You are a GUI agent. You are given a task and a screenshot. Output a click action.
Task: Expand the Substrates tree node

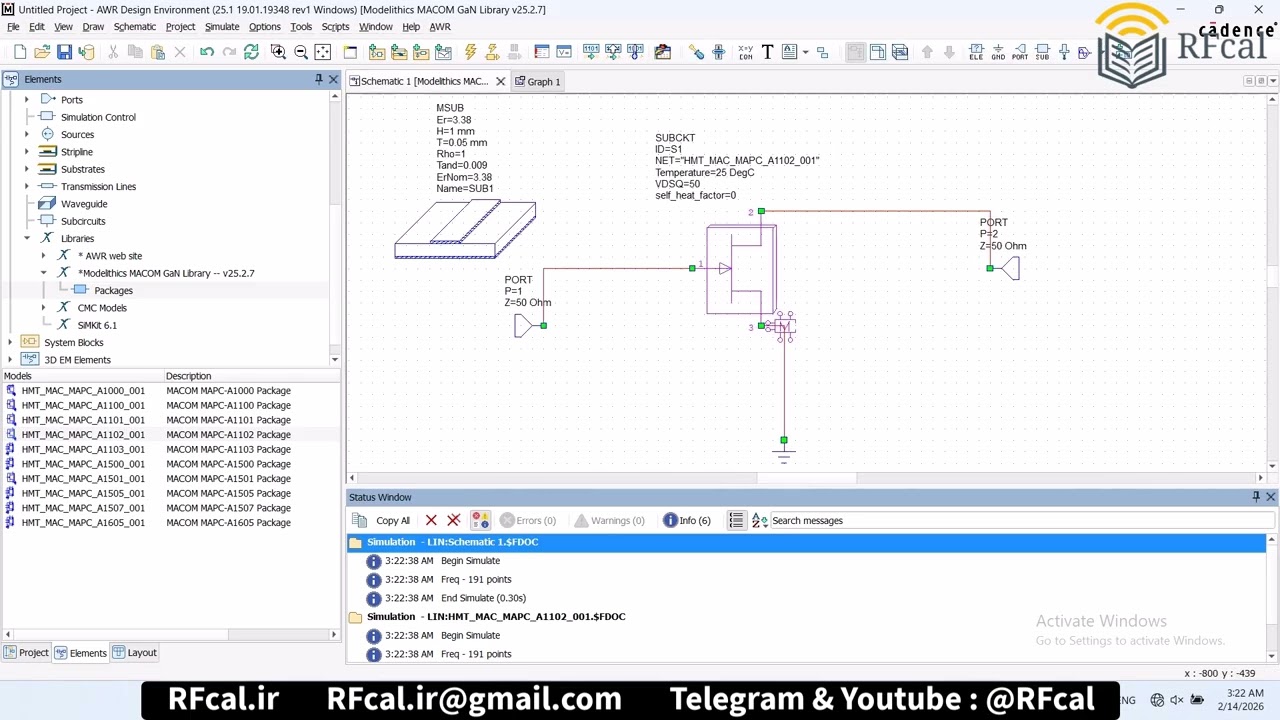pyautogui.click(x=27, y=169)
